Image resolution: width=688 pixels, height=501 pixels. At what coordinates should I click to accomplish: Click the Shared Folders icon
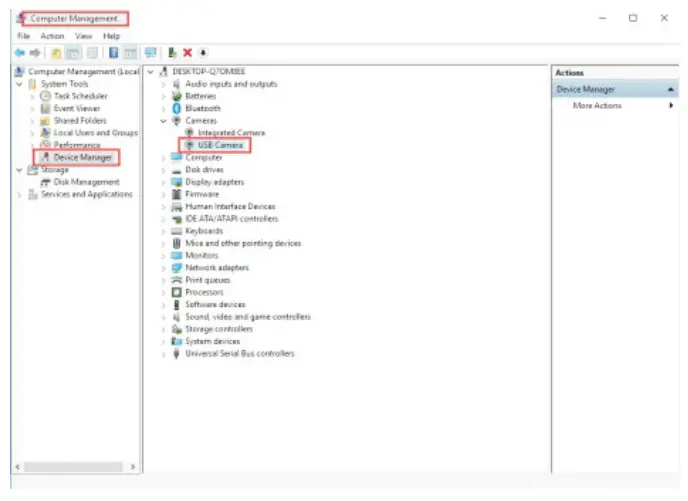[x=45, y=121]
